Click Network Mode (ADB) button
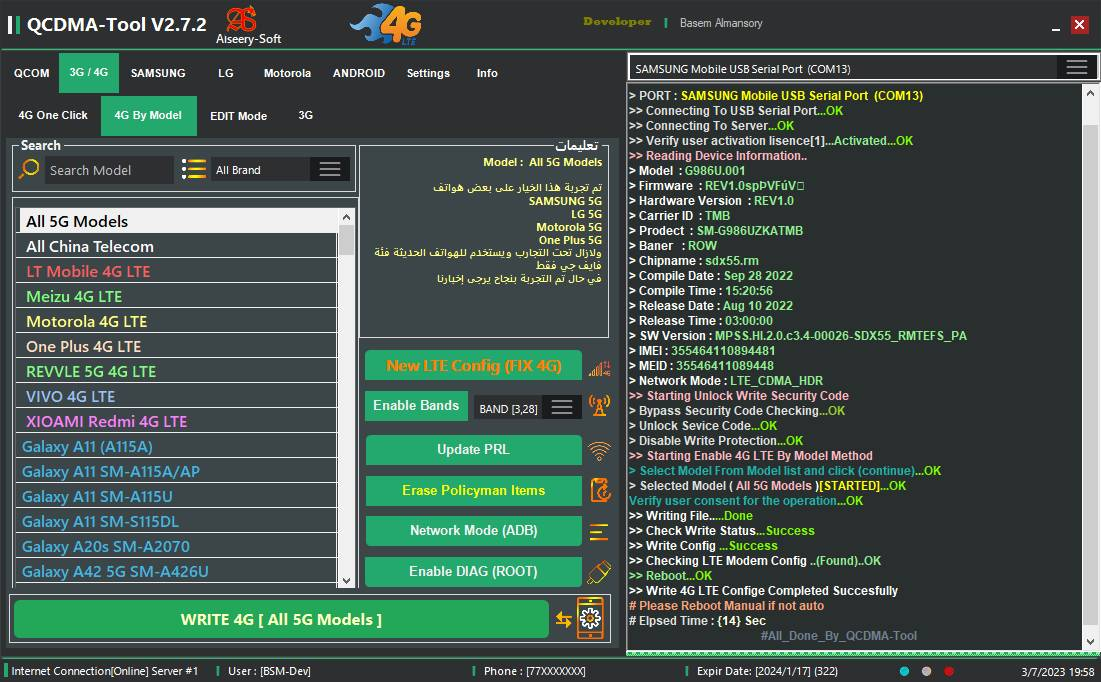 473,531
